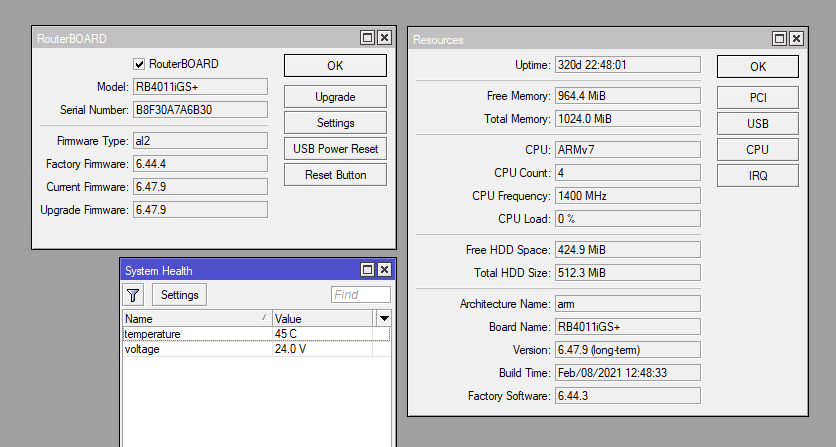Click the Free Memory field 964.4 MiB
836x447 pixels.
click(628, 95)
